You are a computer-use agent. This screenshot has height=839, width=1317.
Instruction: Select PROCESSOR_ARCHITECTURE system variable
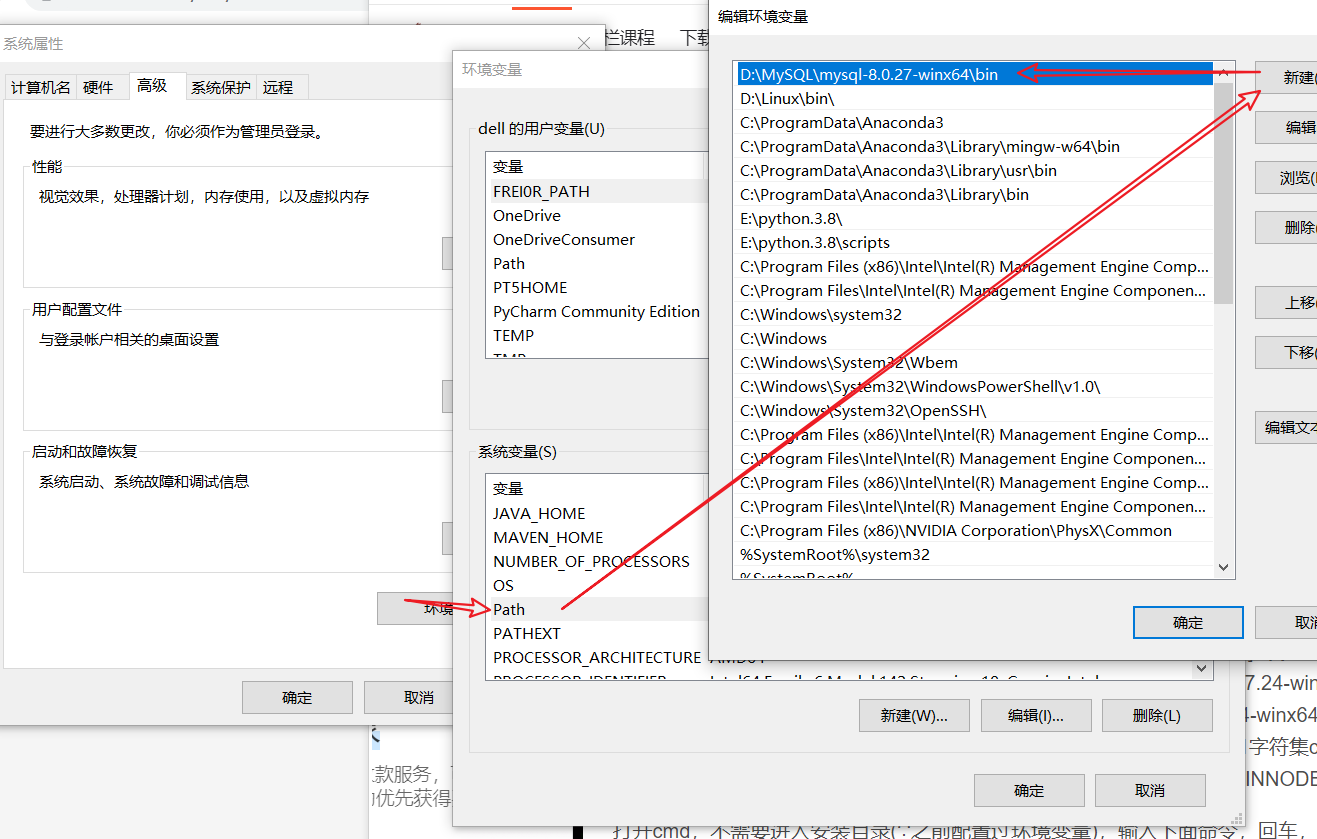pyautogui.click(x=597, y=657)
